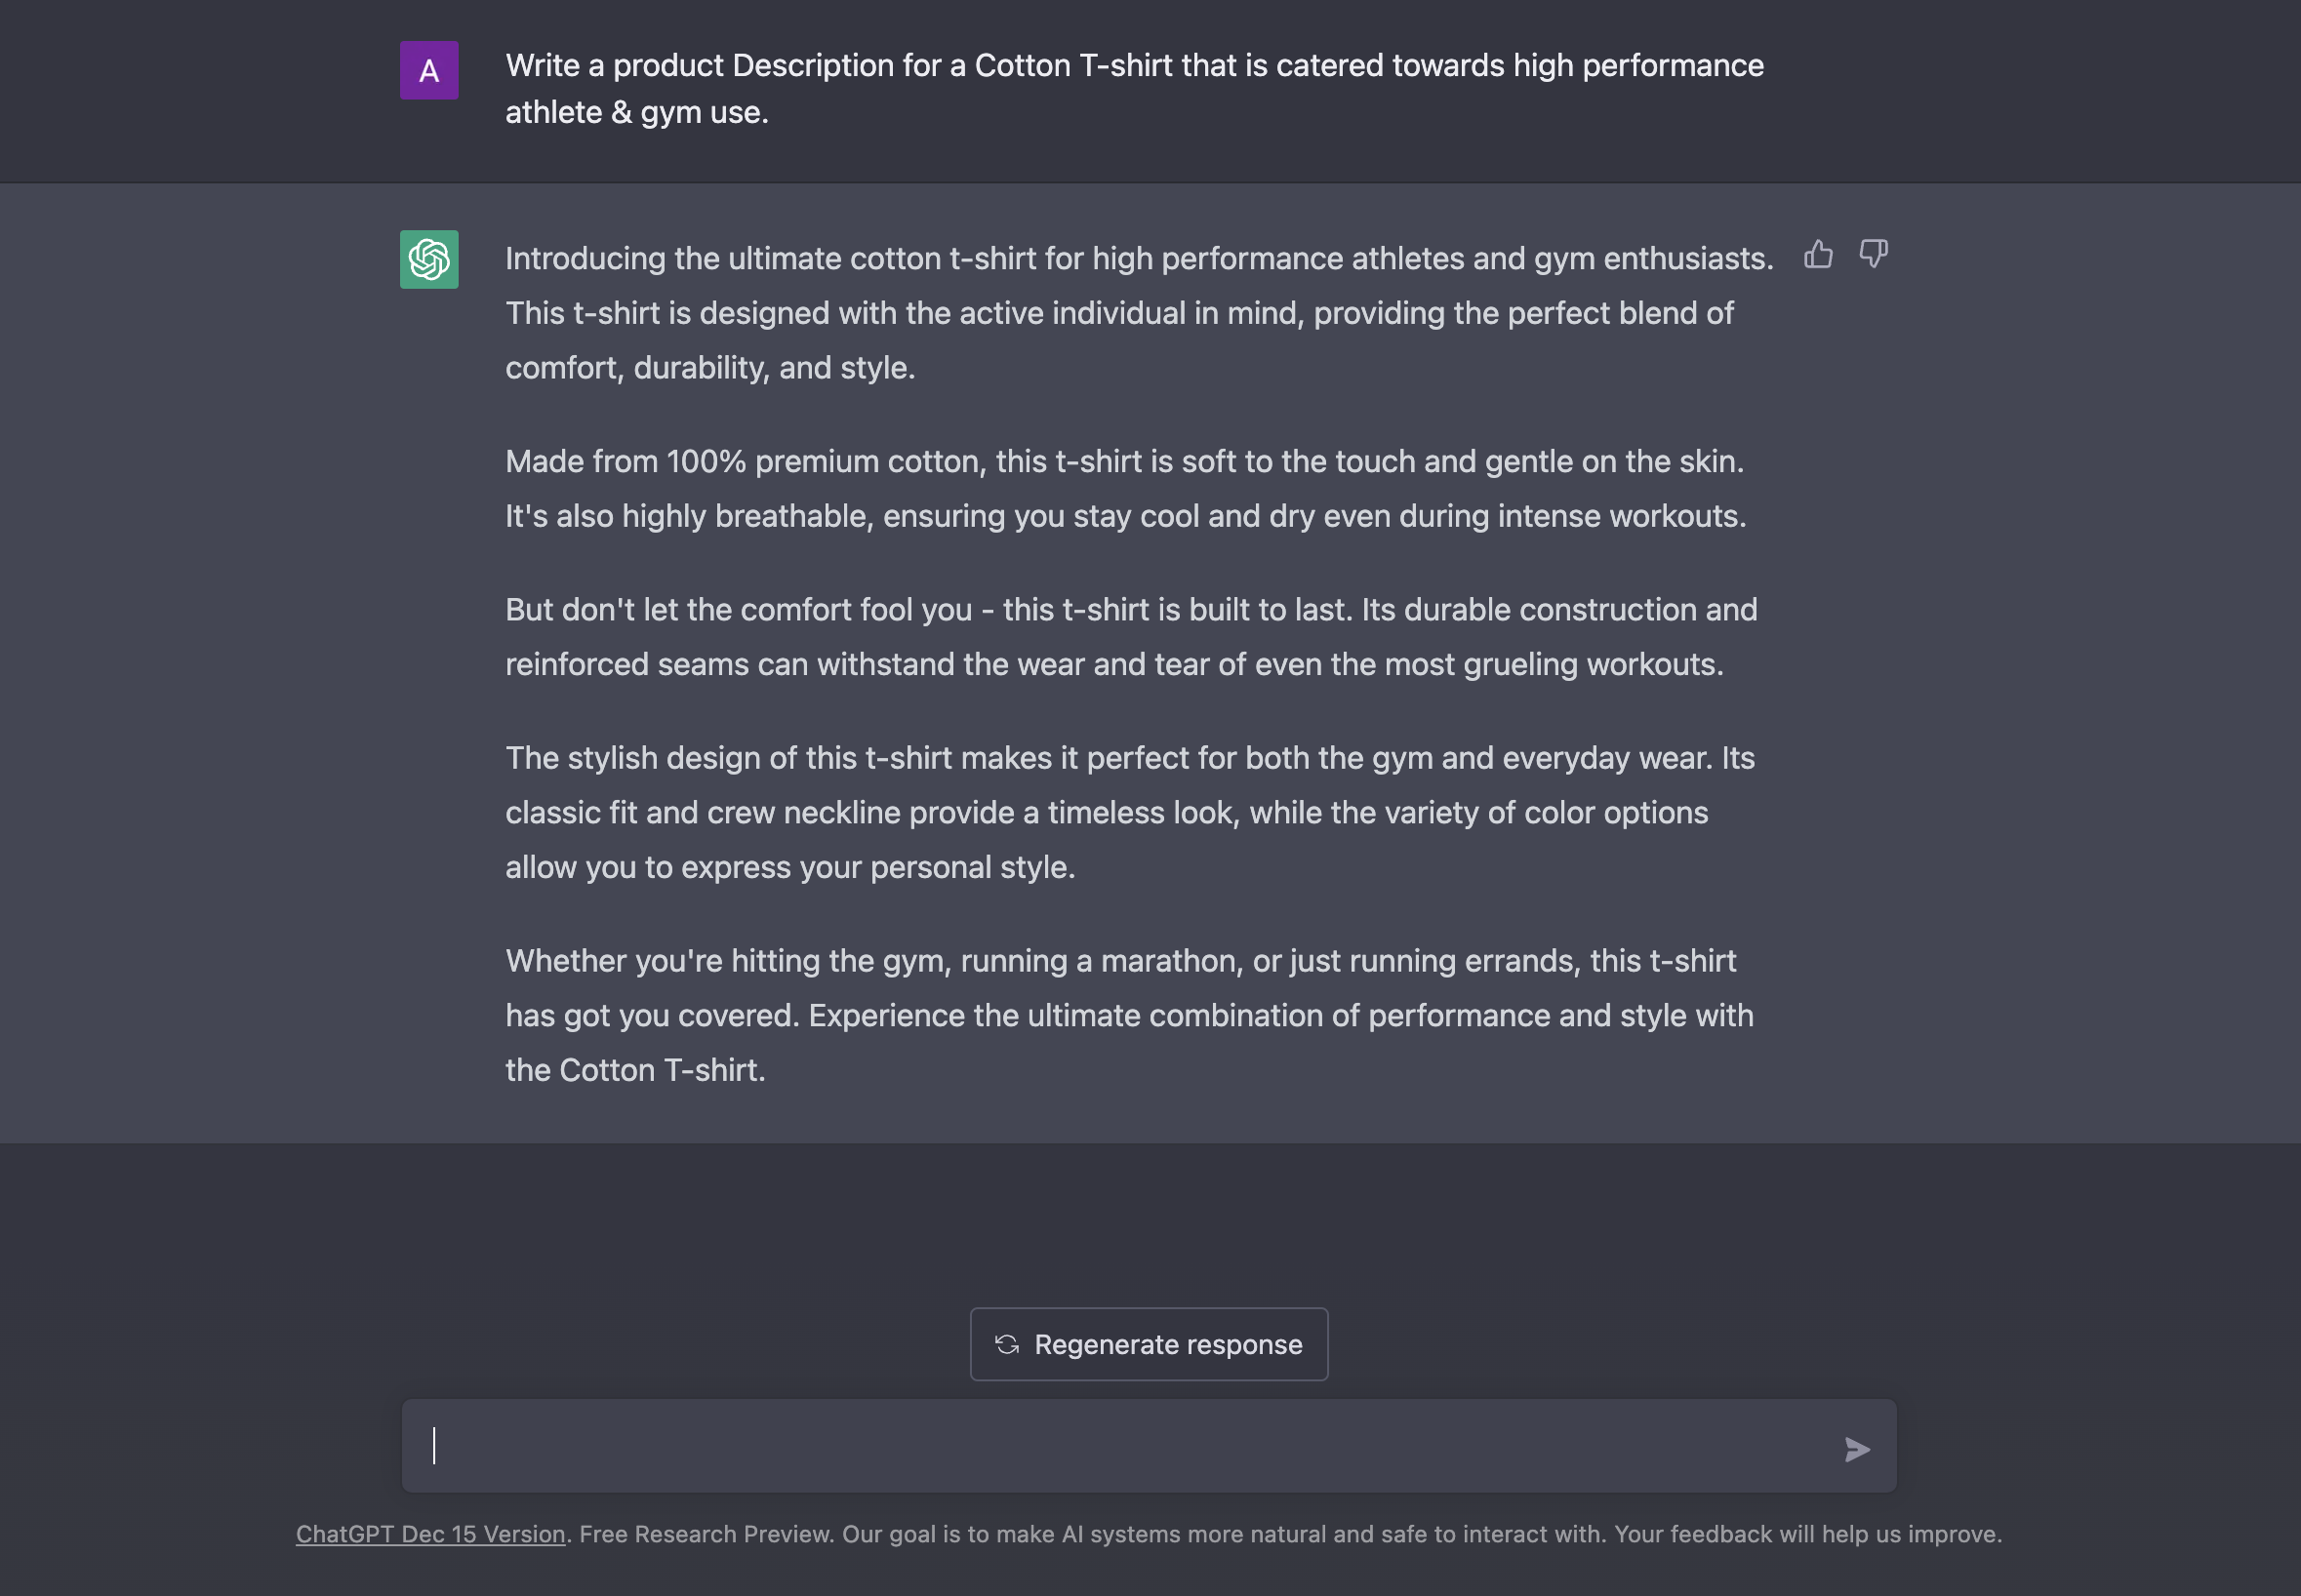Screen dimensions: 2301x1596
Task: Mark the response with thumbs down
Action: 1873,254
